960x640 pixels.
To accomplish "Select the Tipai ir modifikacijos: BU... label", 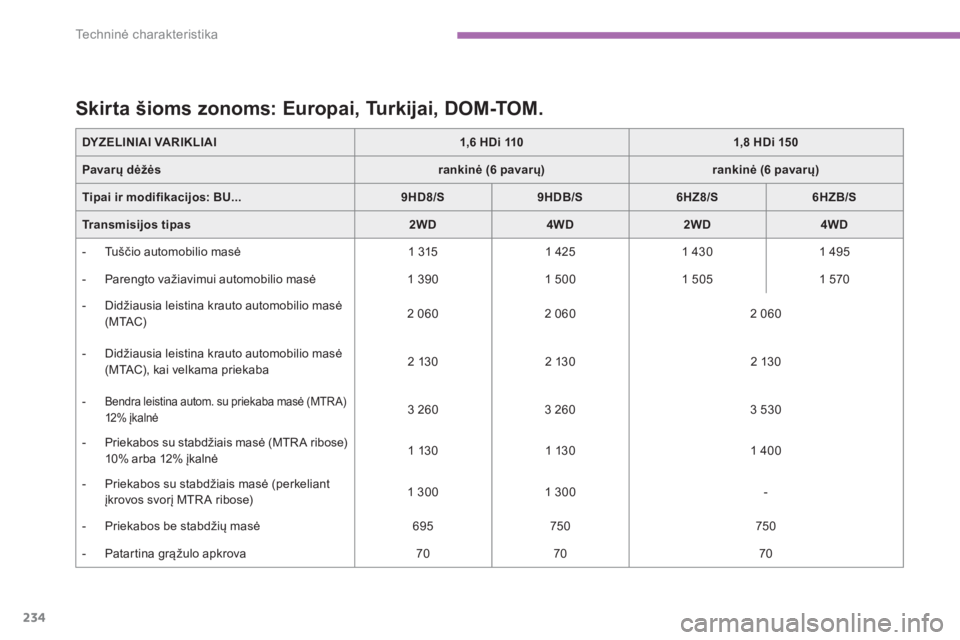I will [162, 197].
